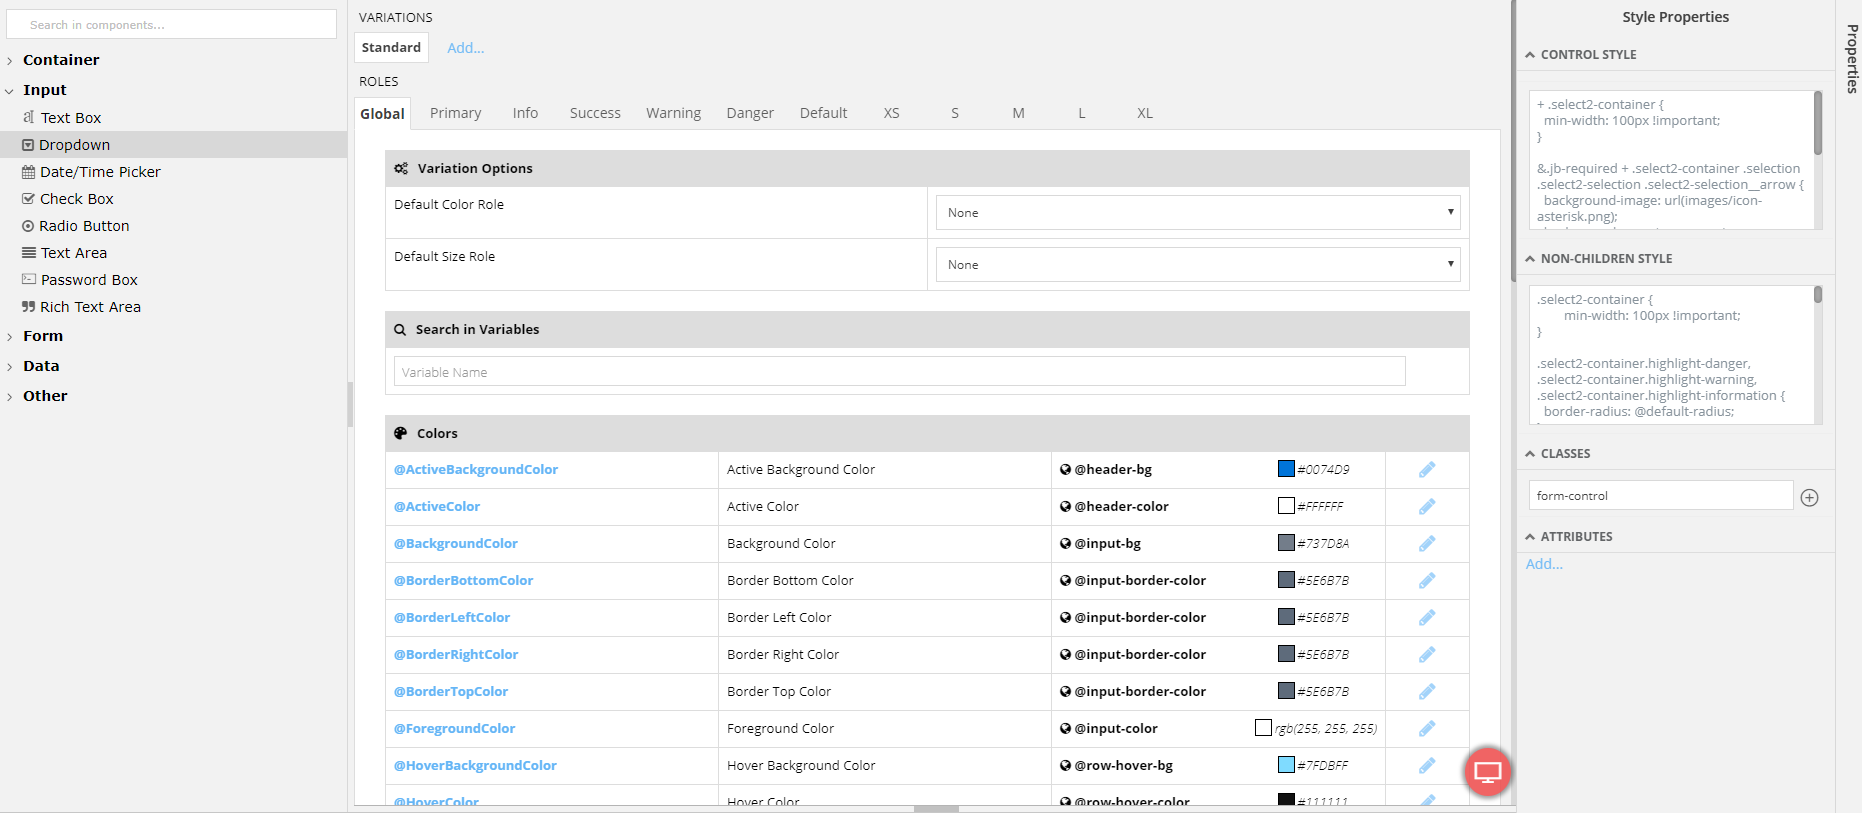Click the Add... attributes link
This screenshot has height=813, width=1862.
pos(1543,564)
